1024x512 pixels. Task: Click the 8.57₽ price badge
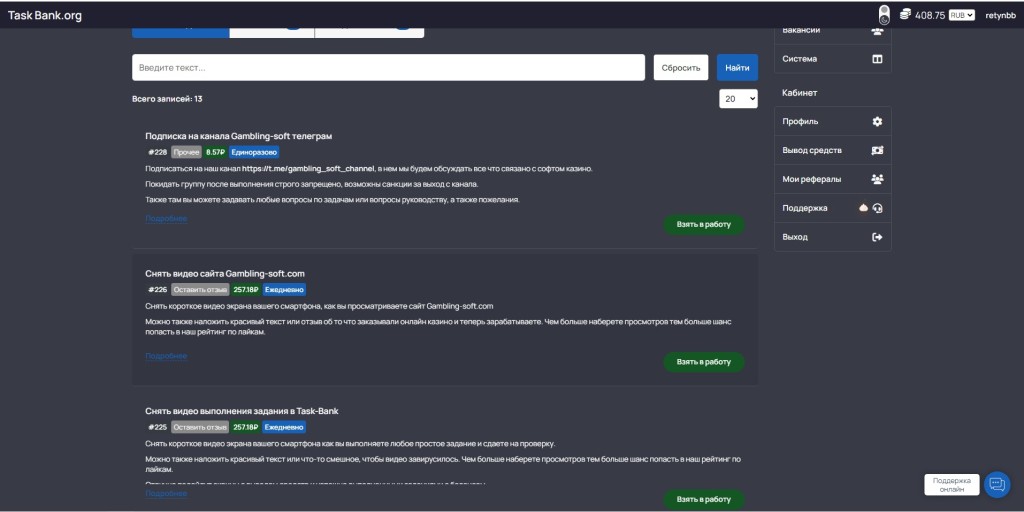215,152
